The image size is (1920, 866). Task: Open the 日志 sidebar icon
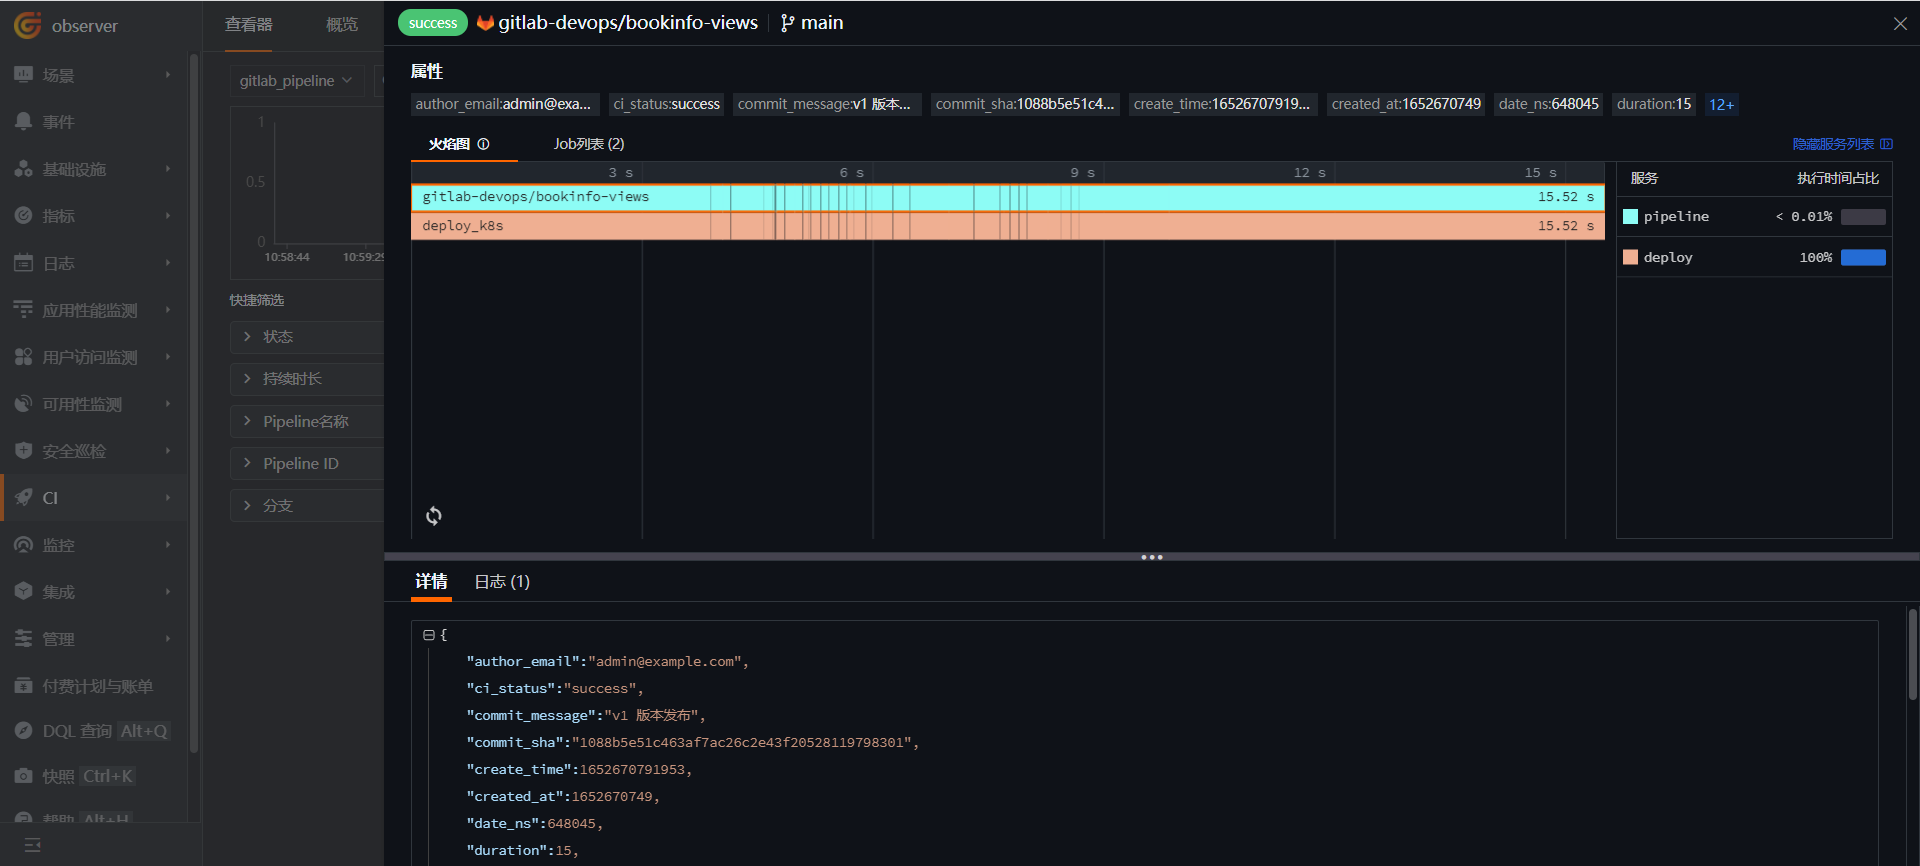(x=23, y=263)
